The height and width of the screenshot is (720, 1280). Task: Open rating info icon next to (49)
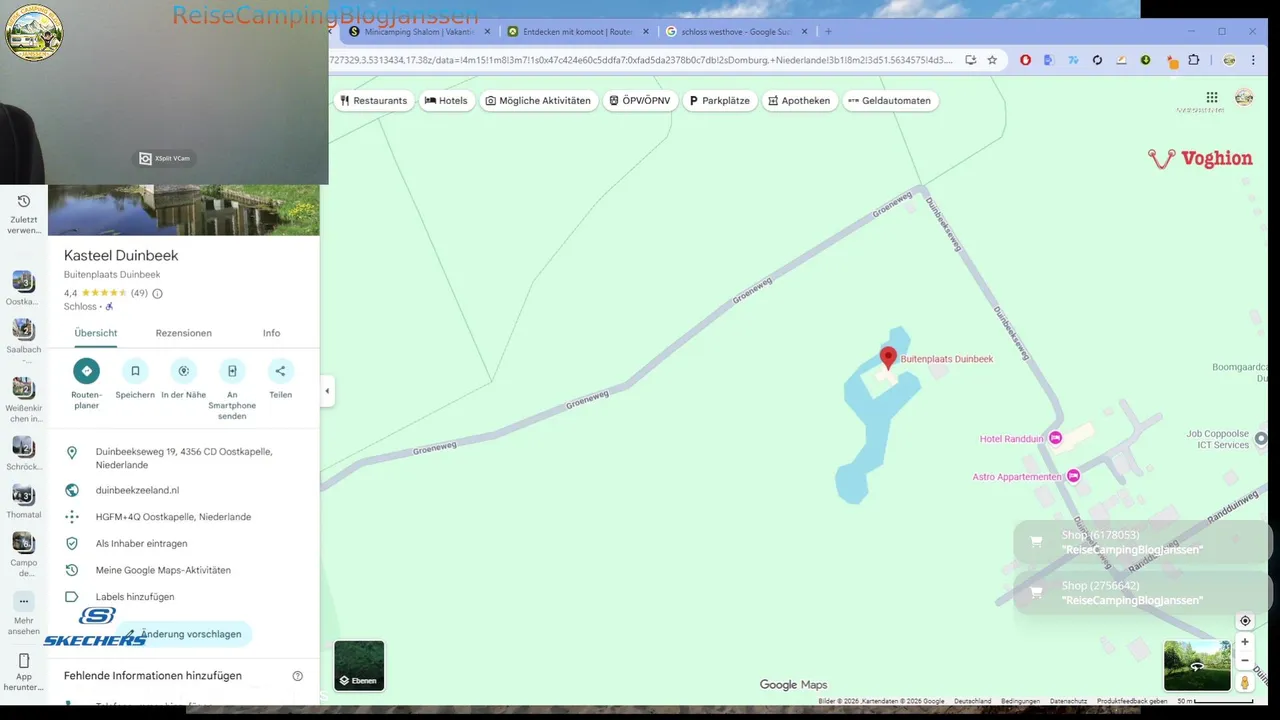pyautogui.click(x=157, y=293)
